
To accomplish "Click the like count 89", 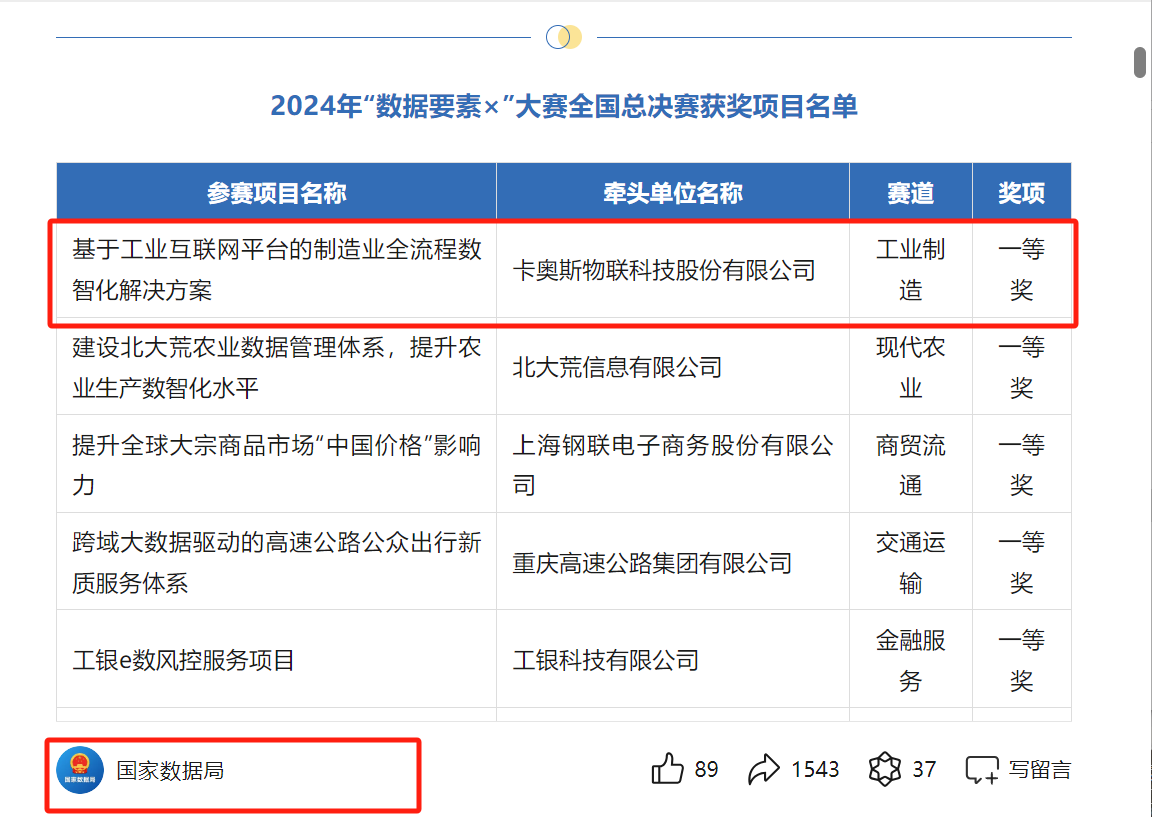I will click(x=706, y=770).
